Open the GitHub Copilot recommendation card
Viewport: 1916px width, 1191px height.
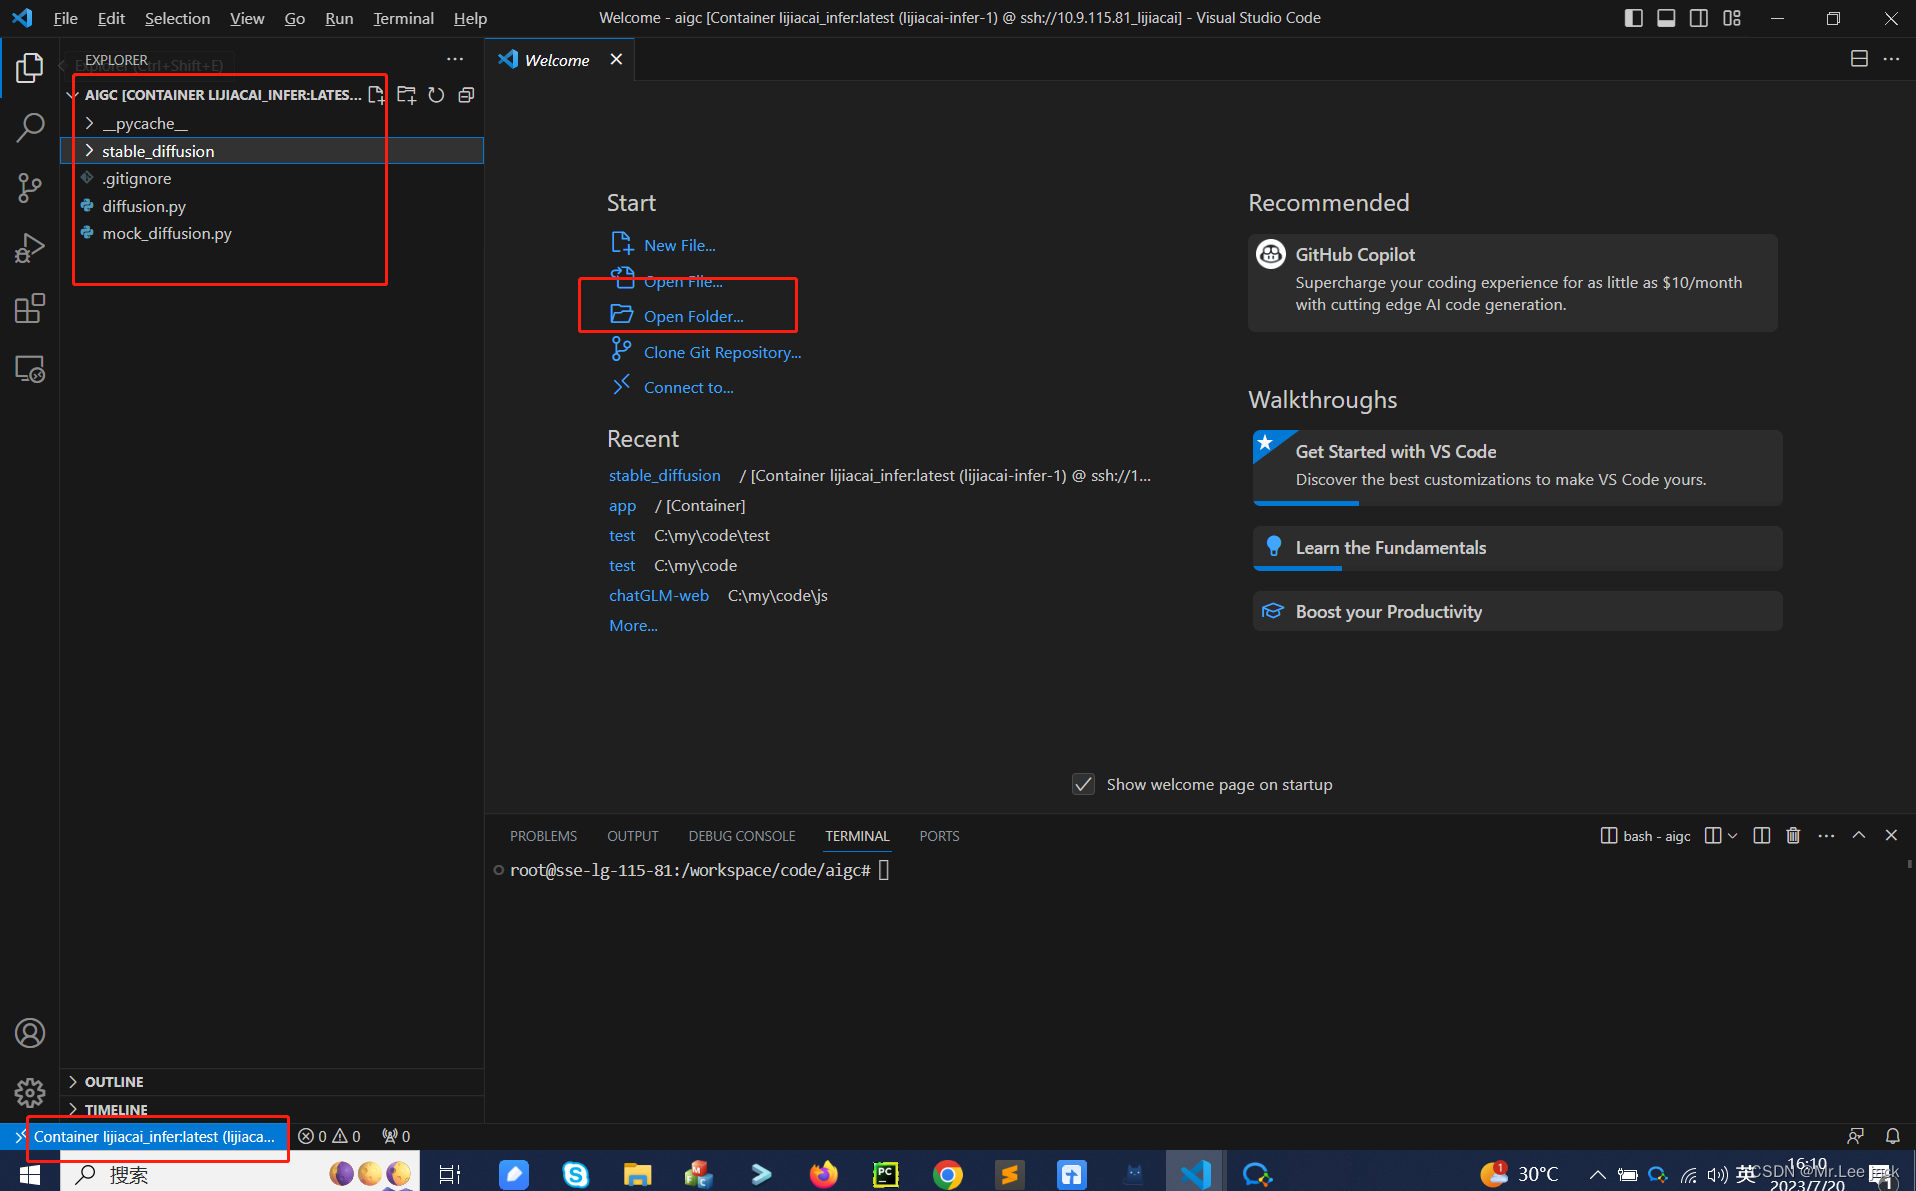click(1512, 282)
